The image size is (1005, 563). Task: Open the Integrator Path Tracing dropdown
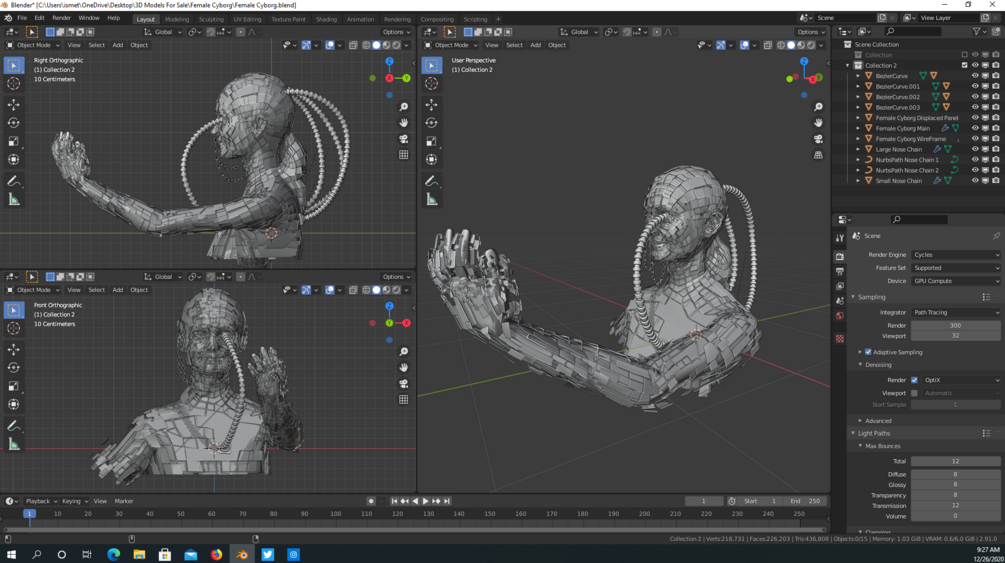[x=955, y=312]
